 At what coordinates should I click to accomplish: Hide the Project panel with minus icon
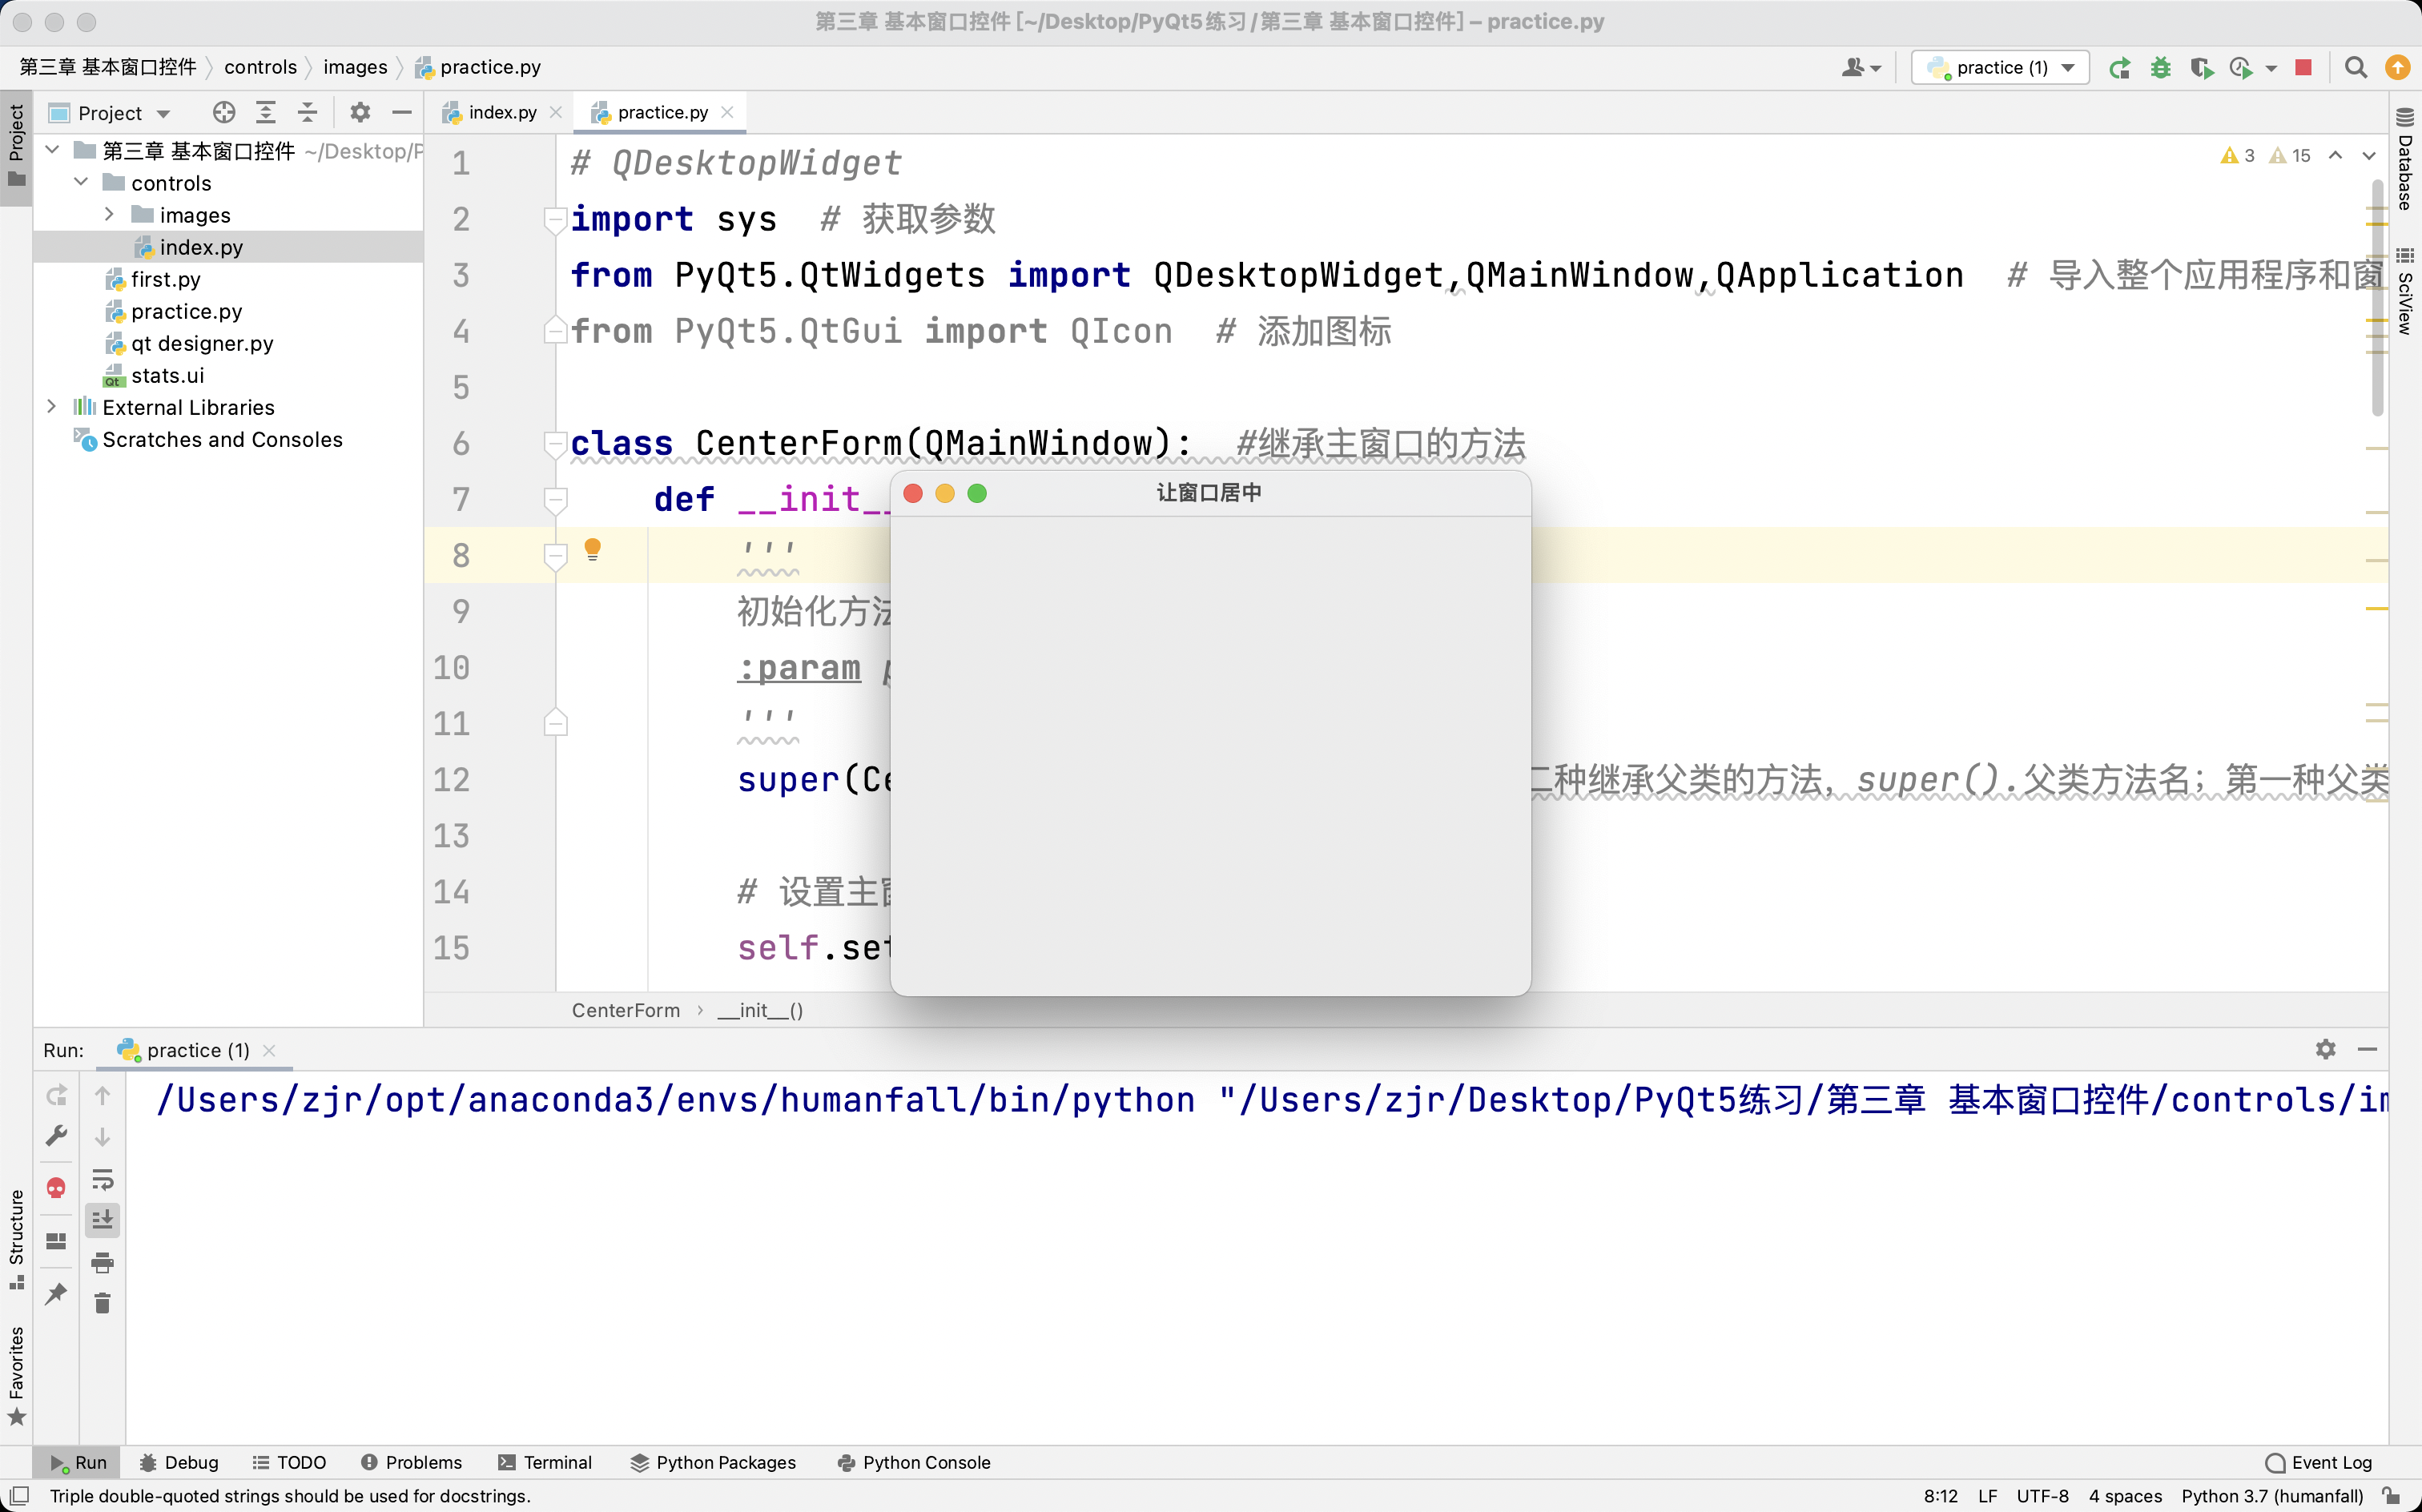tap(402, 113)
